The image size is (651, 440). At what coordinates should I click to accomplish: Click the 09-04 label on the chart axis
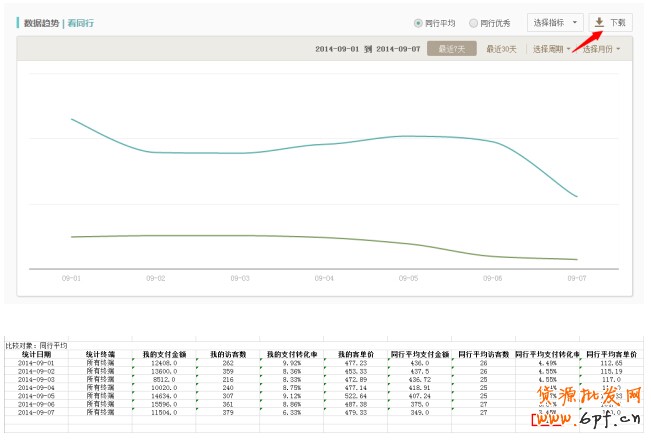pos(323,278)
